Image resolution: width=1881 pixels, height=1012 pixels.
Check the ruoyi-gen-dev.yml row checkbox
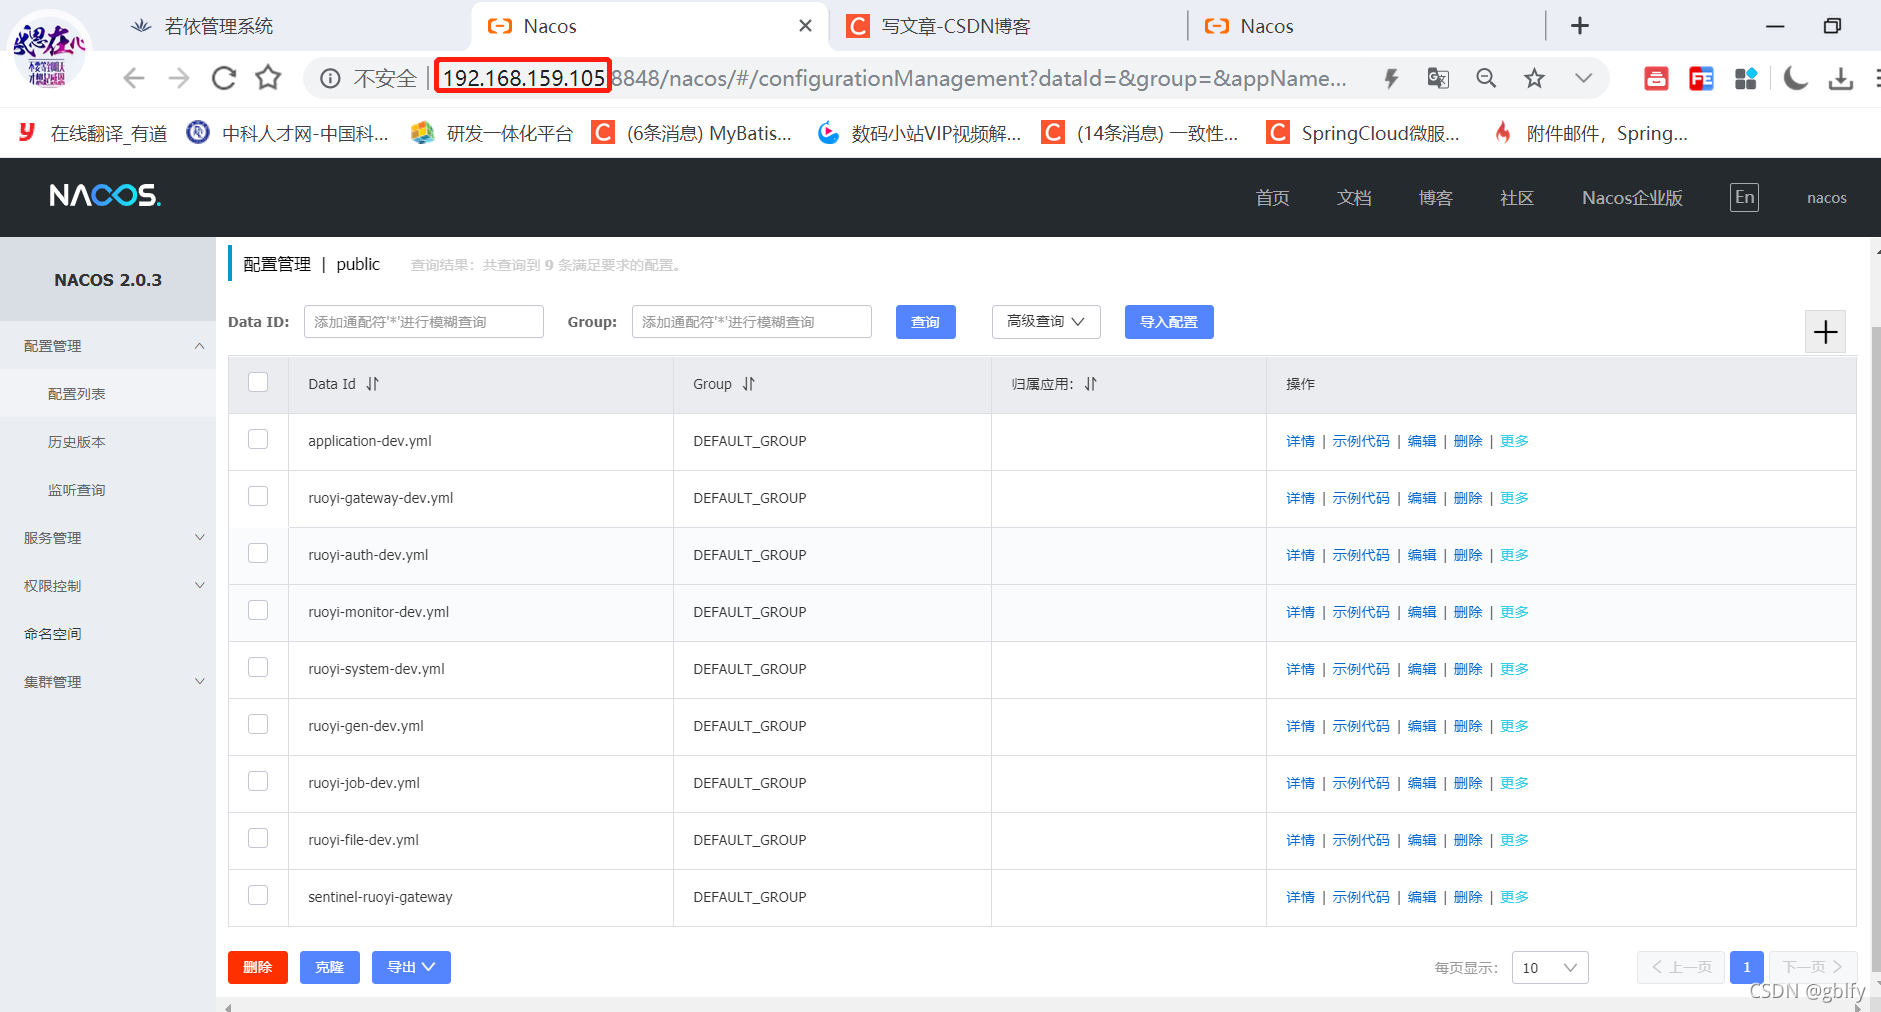pyautogui.click(x=258, y=724)
